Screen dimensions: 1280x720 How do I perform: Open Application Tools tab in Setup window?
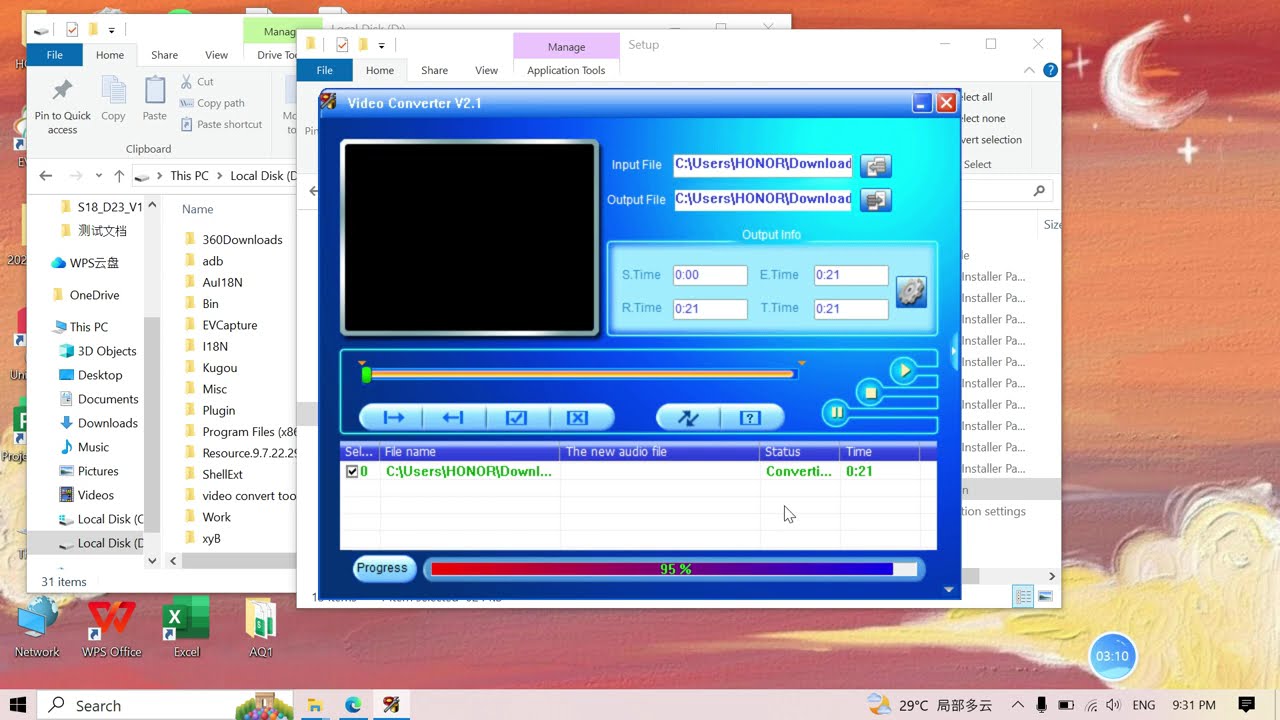566,70
